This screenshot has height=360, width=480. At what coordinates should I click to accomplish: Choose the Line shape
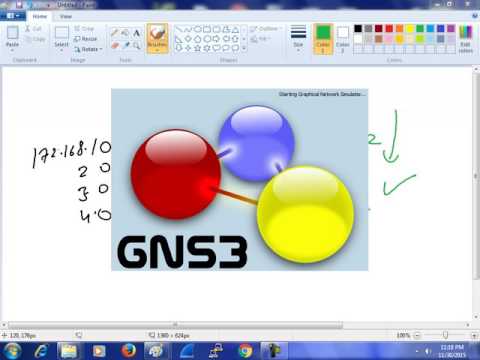179,29
